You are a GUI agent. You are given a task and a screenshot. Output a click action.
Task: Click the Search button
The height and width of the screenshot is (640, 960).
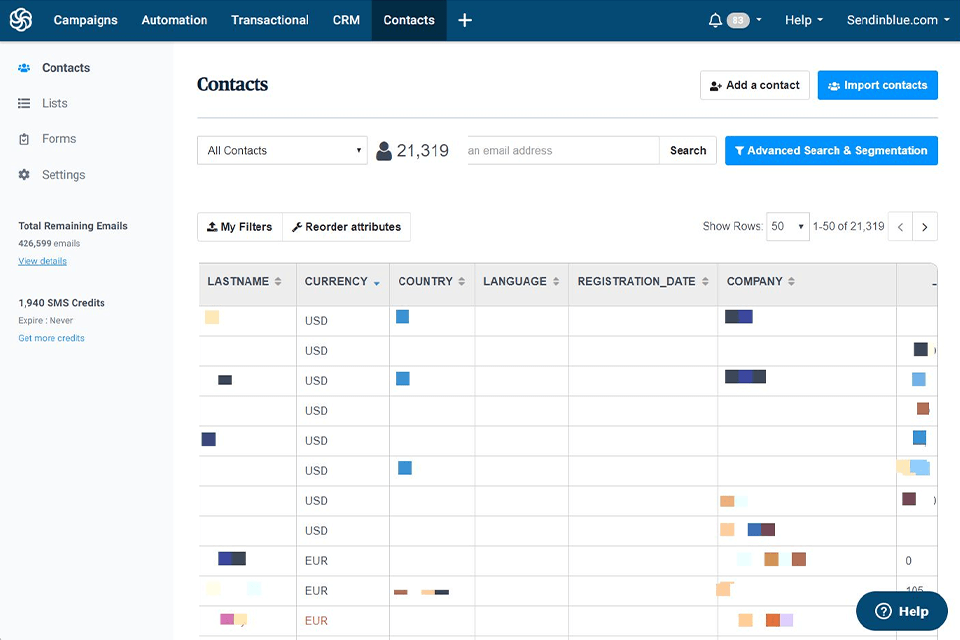(x=688, y=151)
